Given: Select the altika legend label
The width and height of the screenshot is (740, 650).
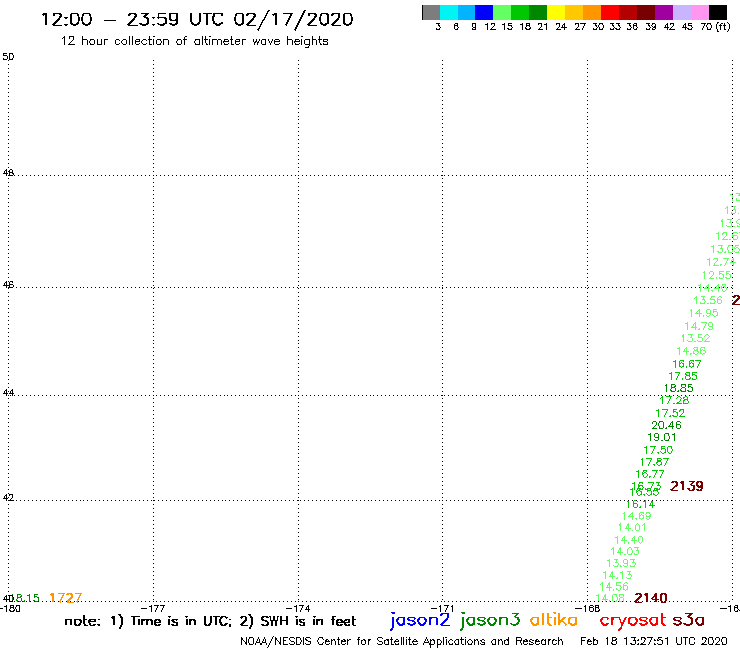Looking at the screenshot, I should click(554, 619).
